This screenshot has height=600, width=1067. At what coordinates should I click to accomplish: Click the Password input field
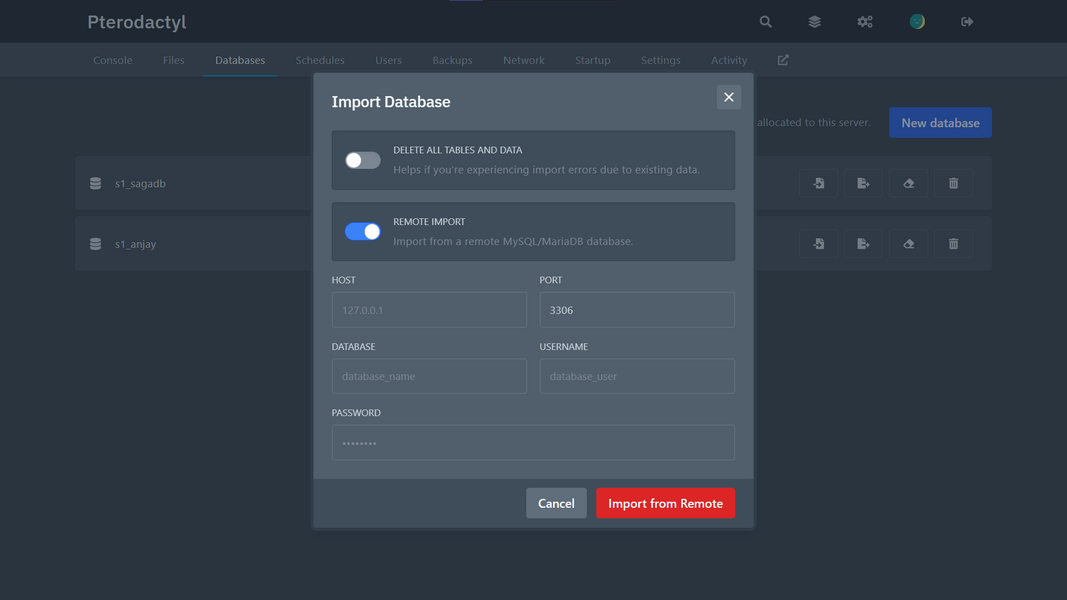pos(534,443)
